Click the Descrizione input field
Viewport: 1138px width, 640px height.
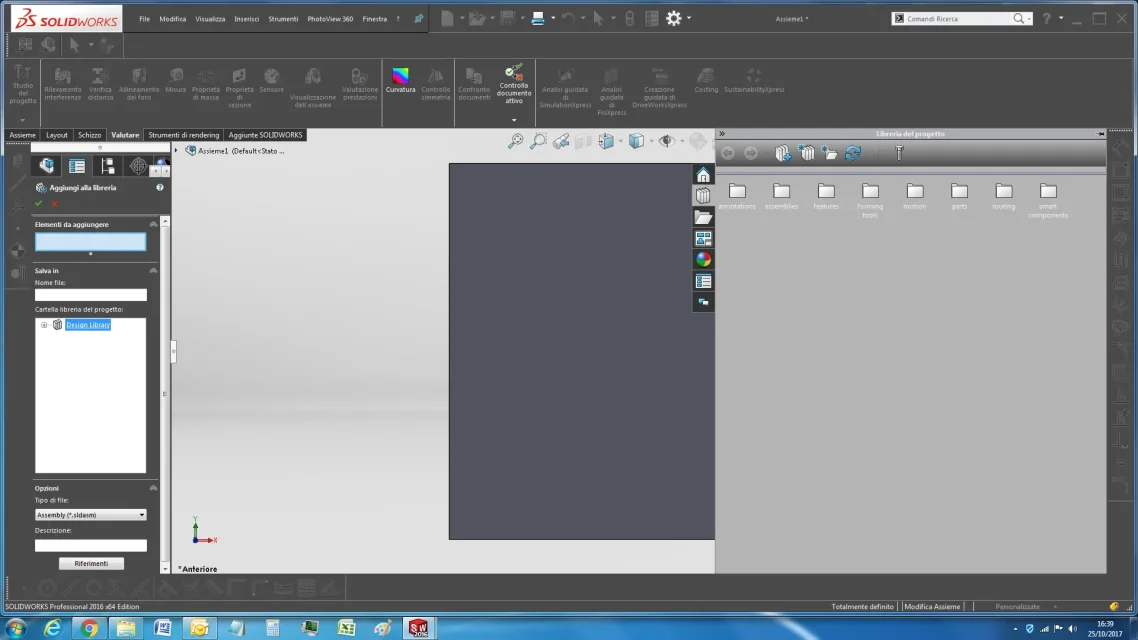coord(91,546)
